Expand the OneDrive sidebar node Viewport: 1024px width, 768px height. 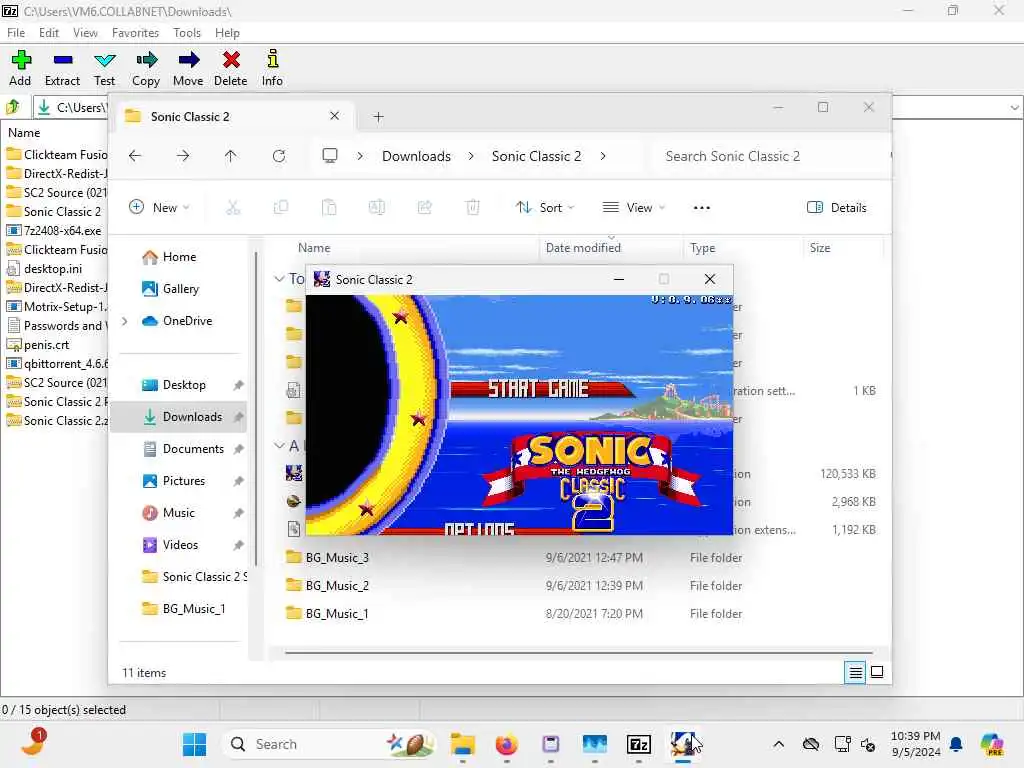click(125, 321)
